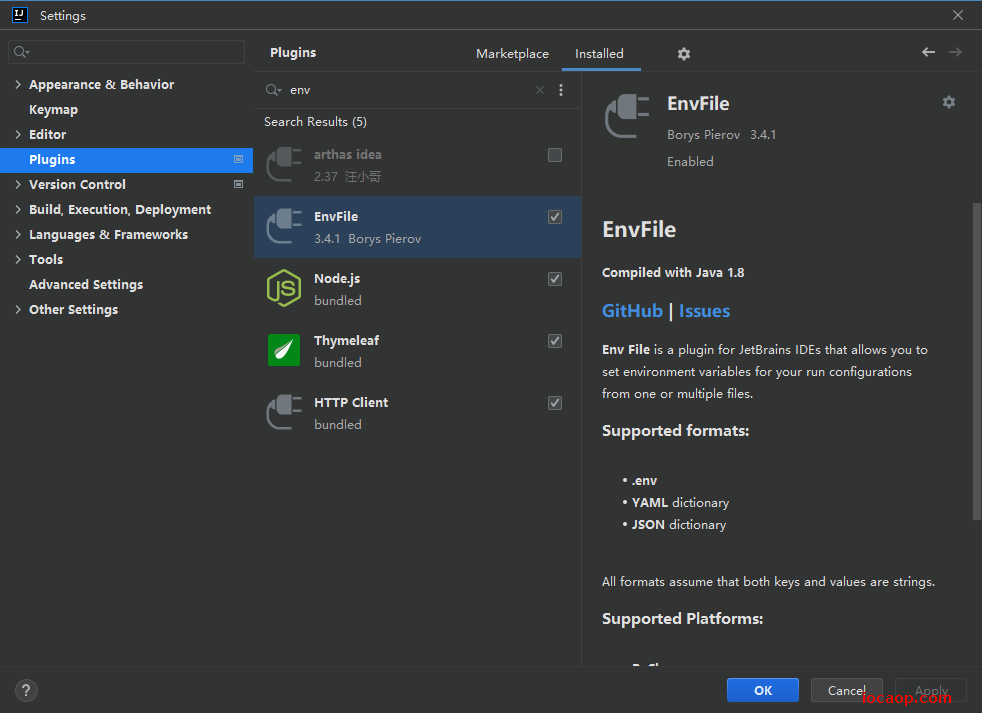
Task: Switch to the Marketplace tab
Action: 512,54
